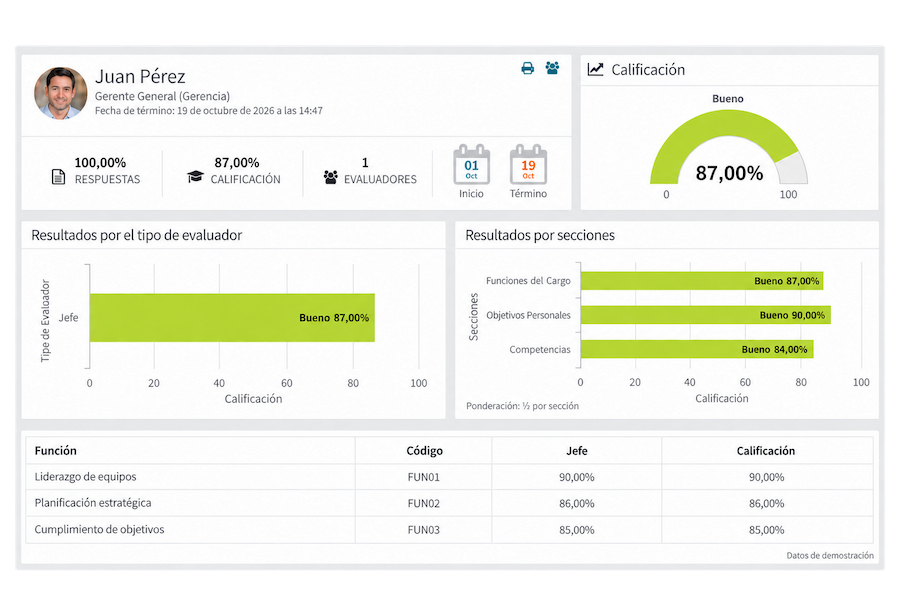Select the Competencias bar
Image resolution: width=900 pixels, height=592 pixels.
697,349
